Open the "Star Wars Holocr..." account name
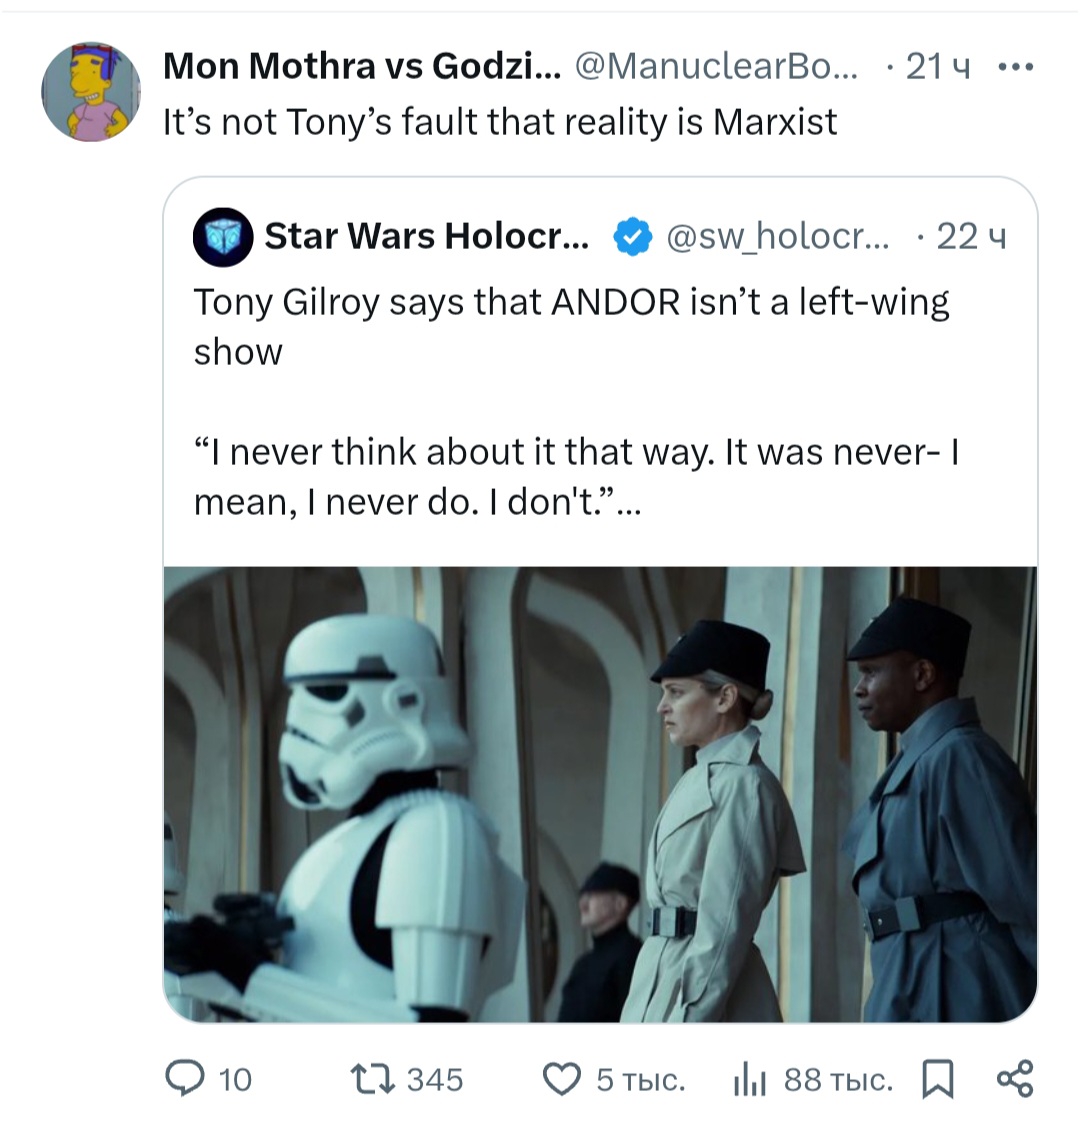Screen dimensions: 1080x1126 [426, 237]
